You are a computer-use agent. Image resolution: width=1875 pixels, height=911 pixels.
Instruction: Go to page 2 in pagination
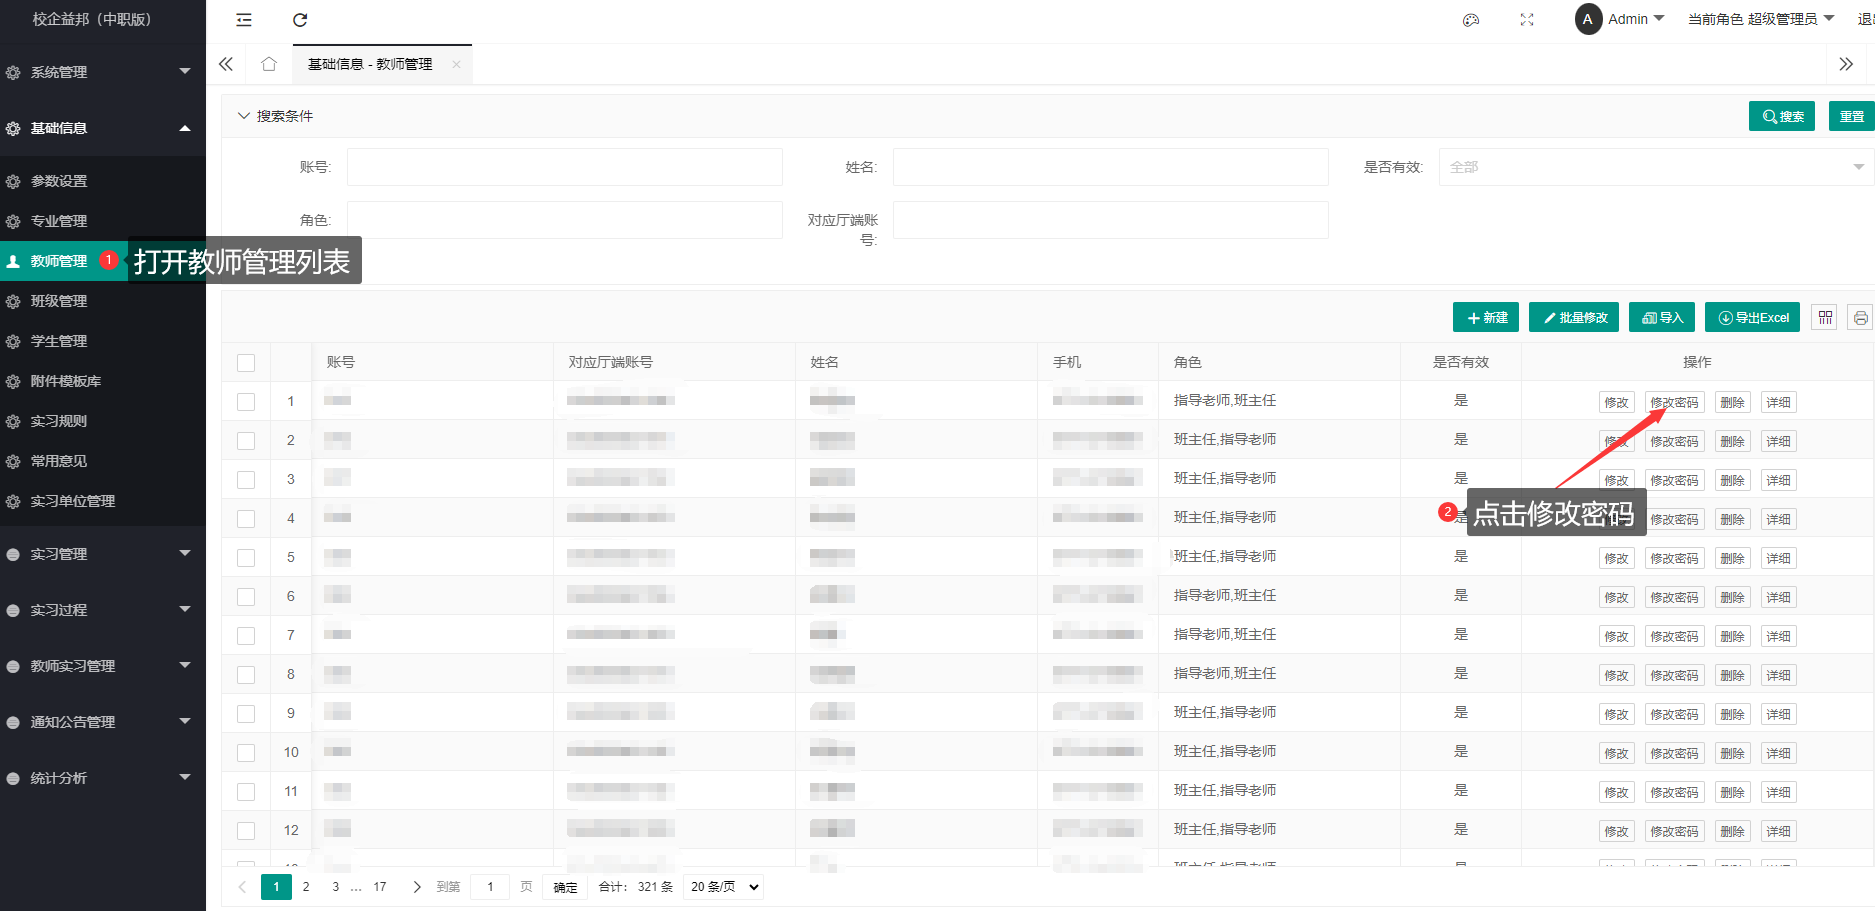pos(306,887)
